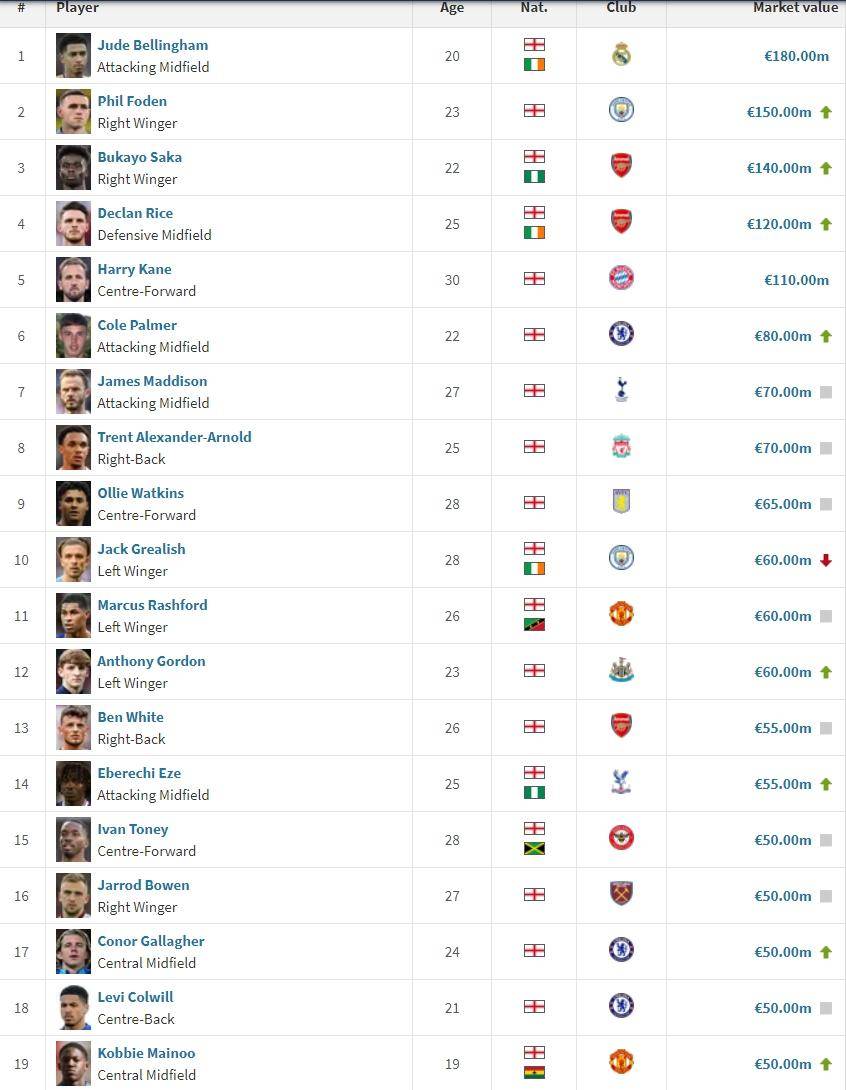Click Marcus Rashford's portrait thumbnail
This screenshot has height=1090, width=846.
click(74, 615)
